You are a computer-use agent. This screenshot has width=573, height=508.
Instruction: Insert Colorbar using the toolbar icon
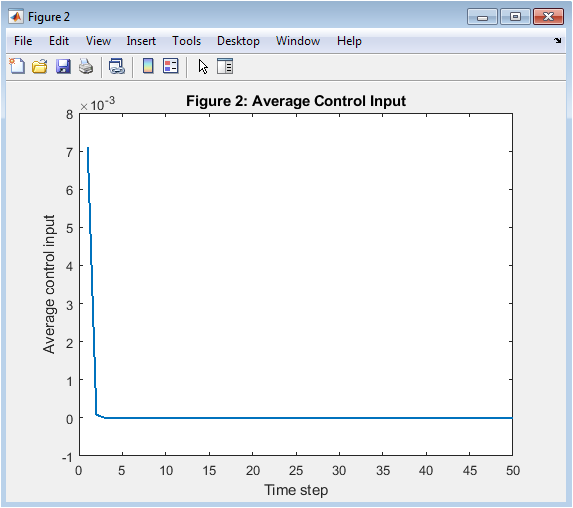coord(148,66)
